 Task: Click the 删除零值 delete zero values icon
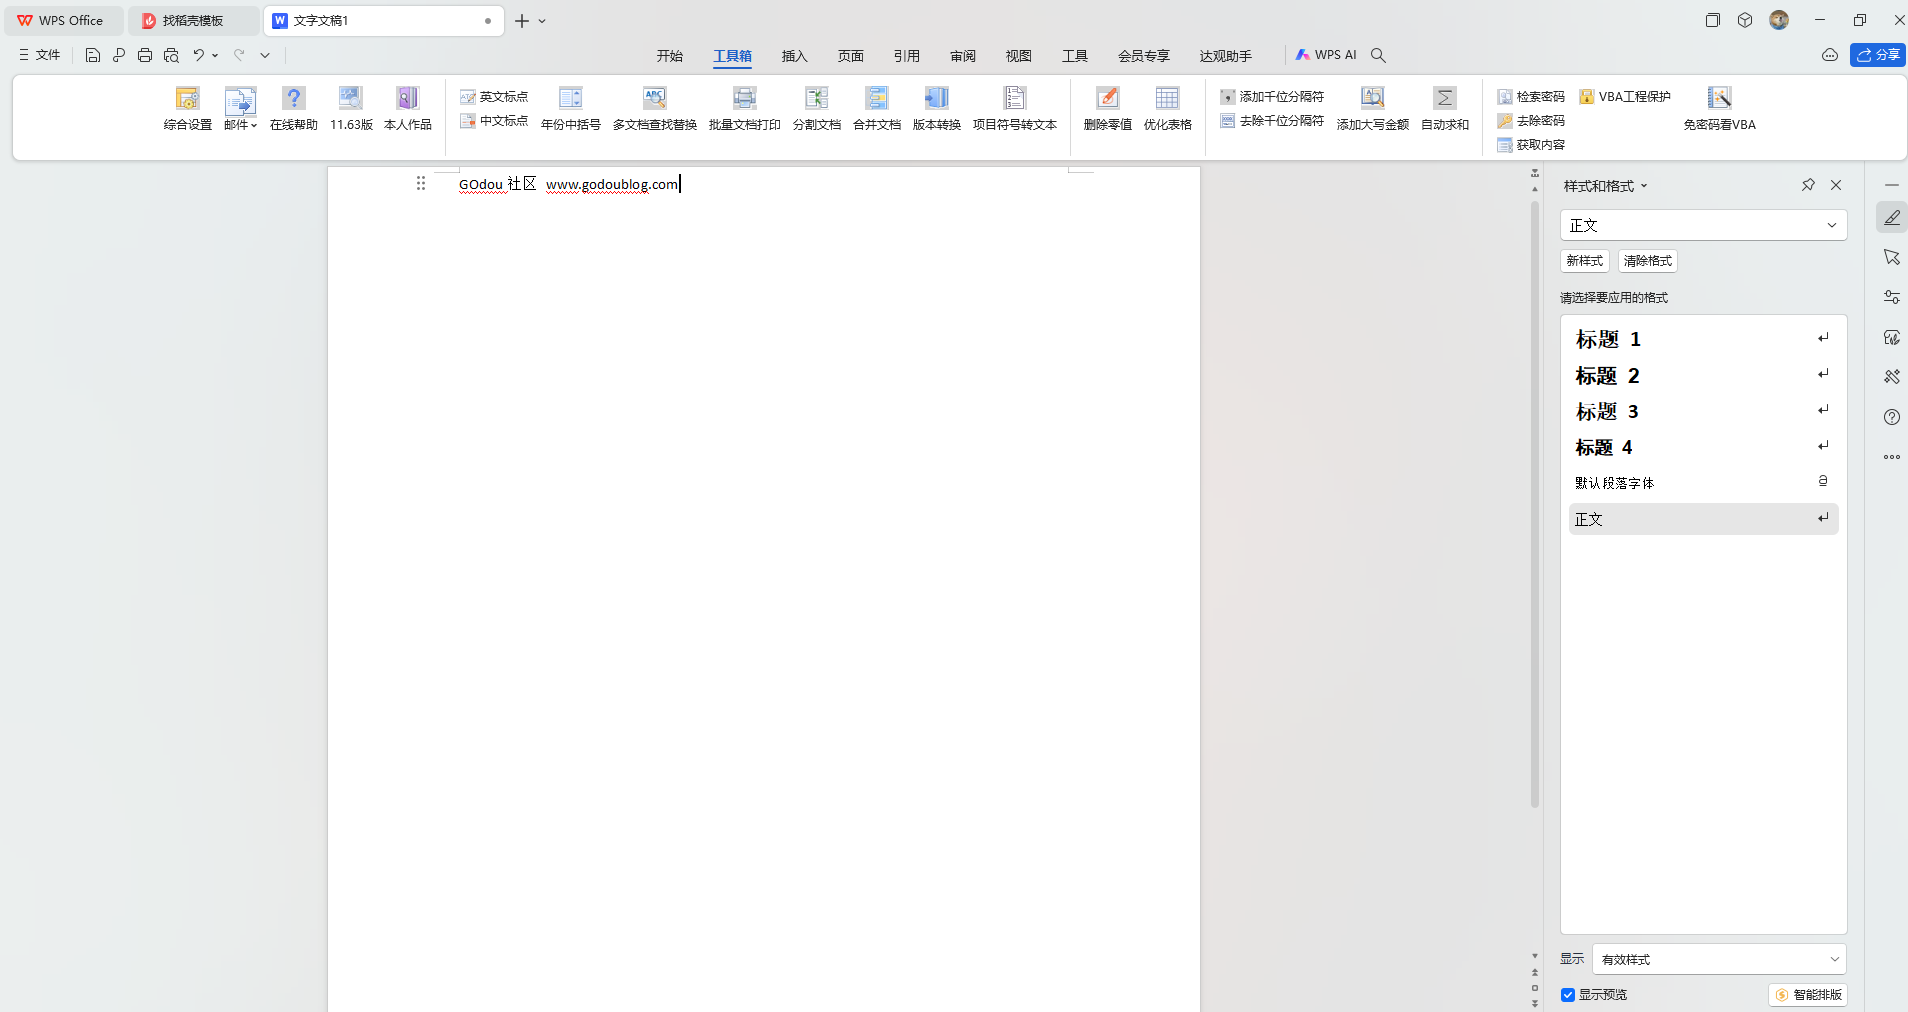coord(1107,99)
